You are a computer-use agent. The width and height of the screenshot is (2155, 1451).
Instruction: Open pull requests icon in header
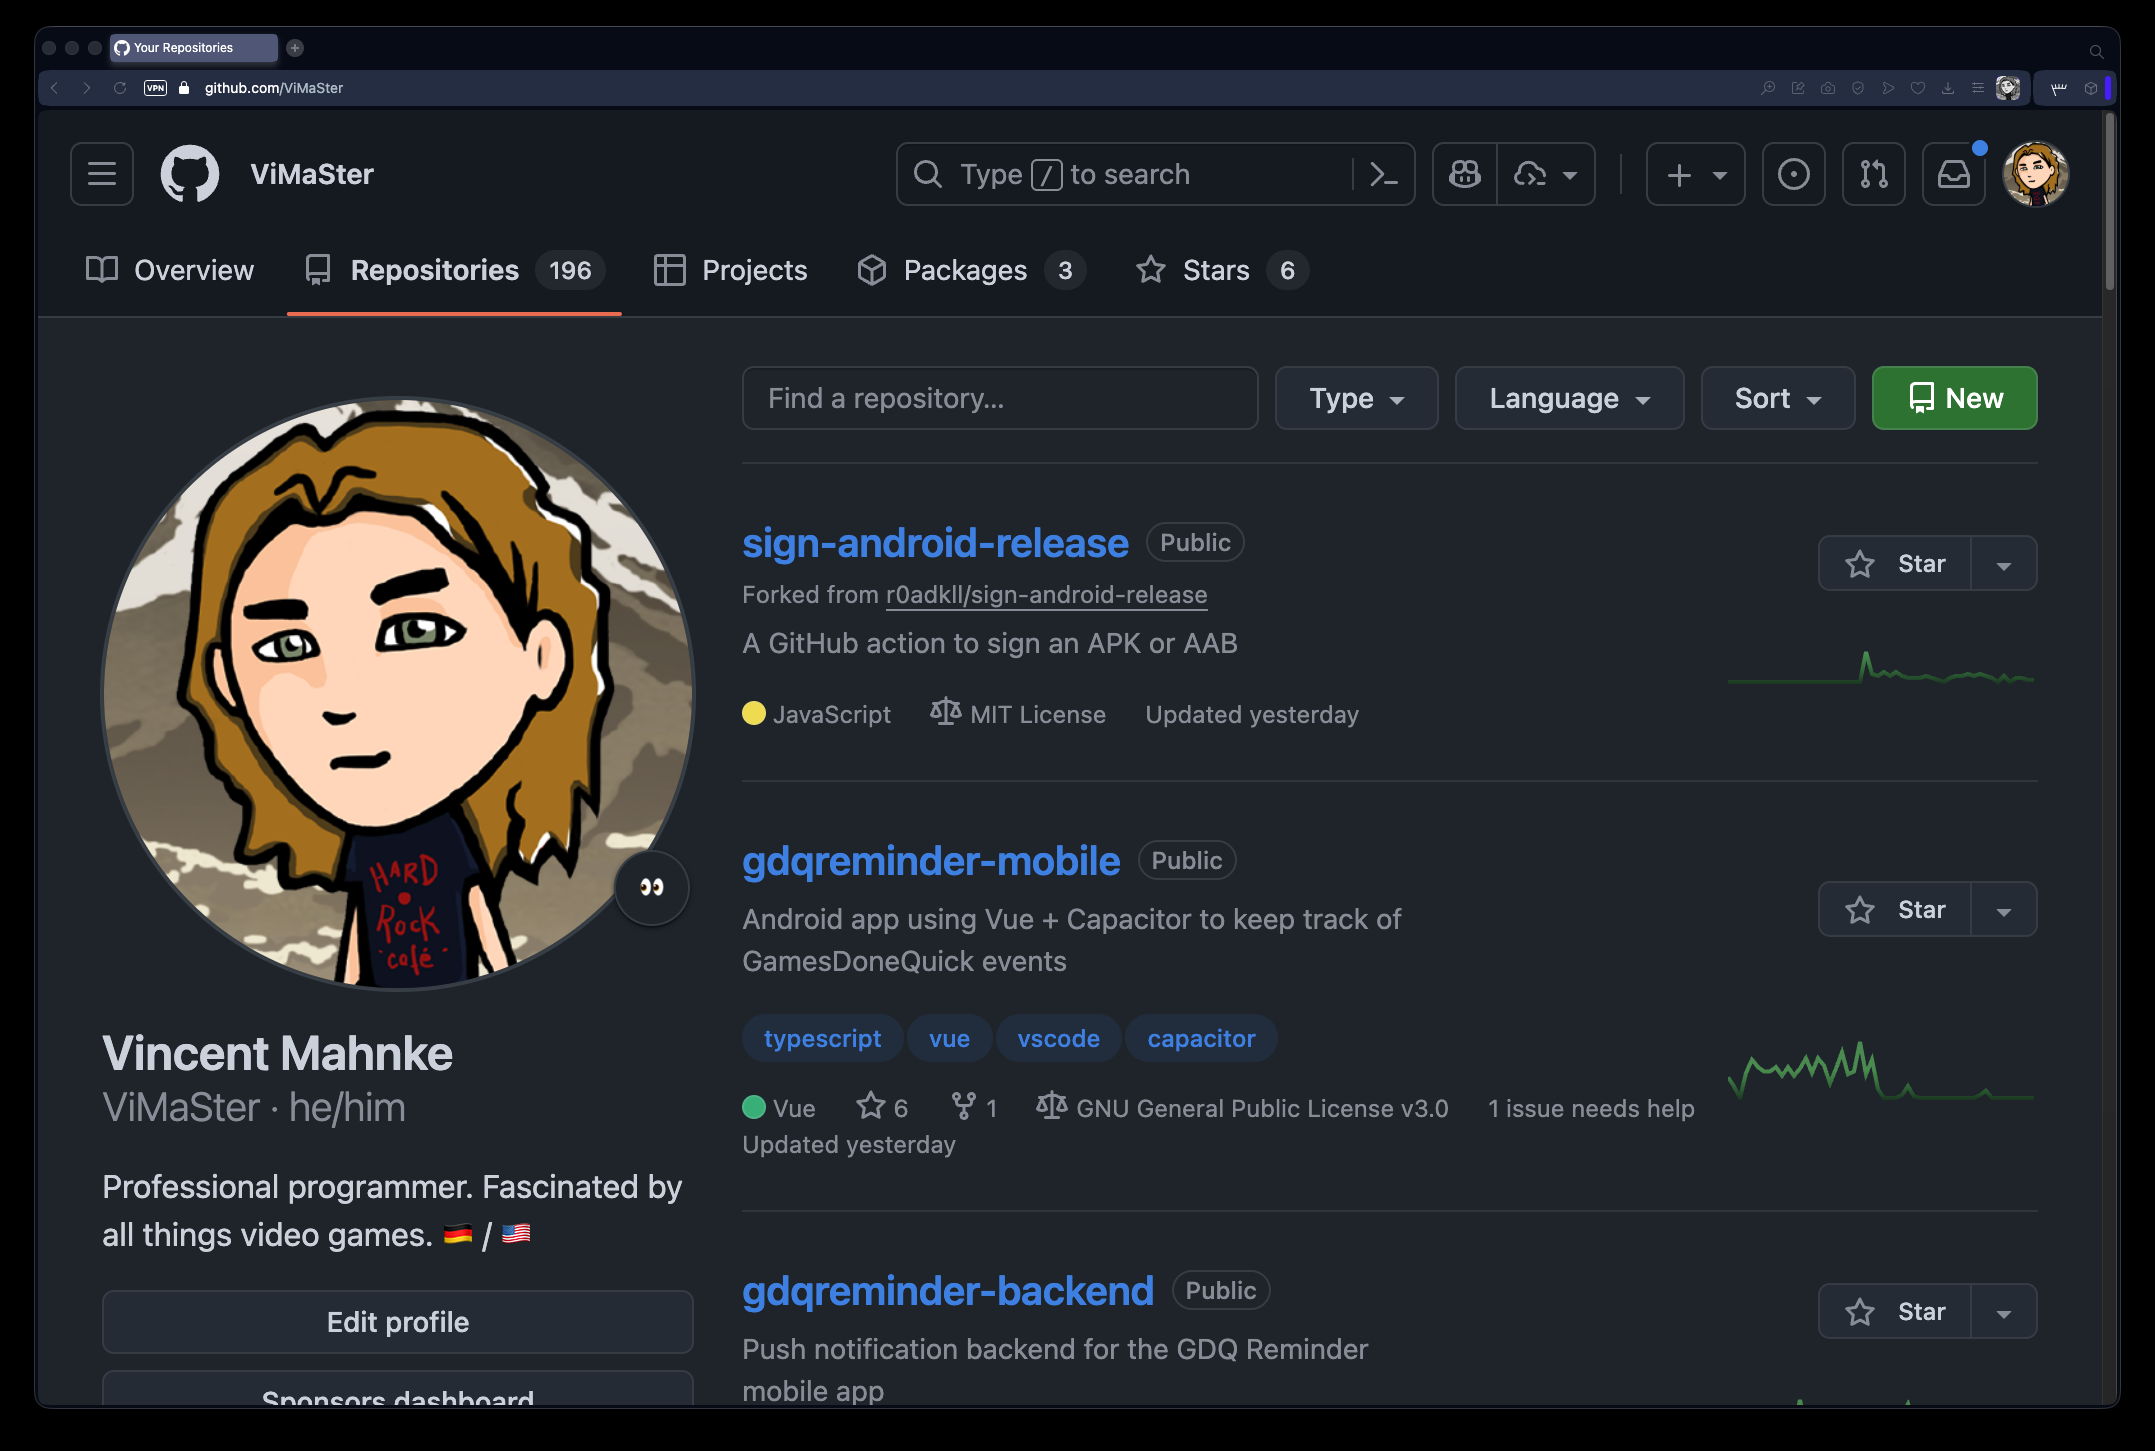(x=1873, y=174)
